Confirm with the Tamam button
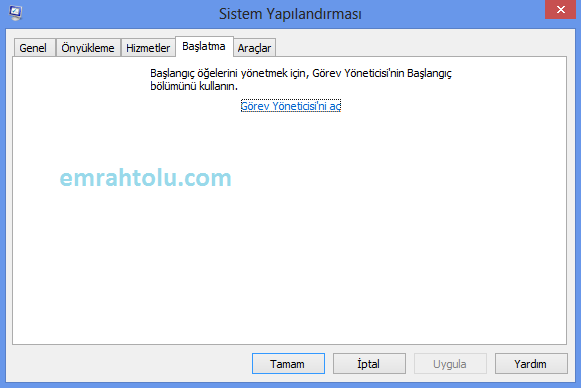Screen dimensions: 581x388 pyautogui.click(x=288, y=364)
